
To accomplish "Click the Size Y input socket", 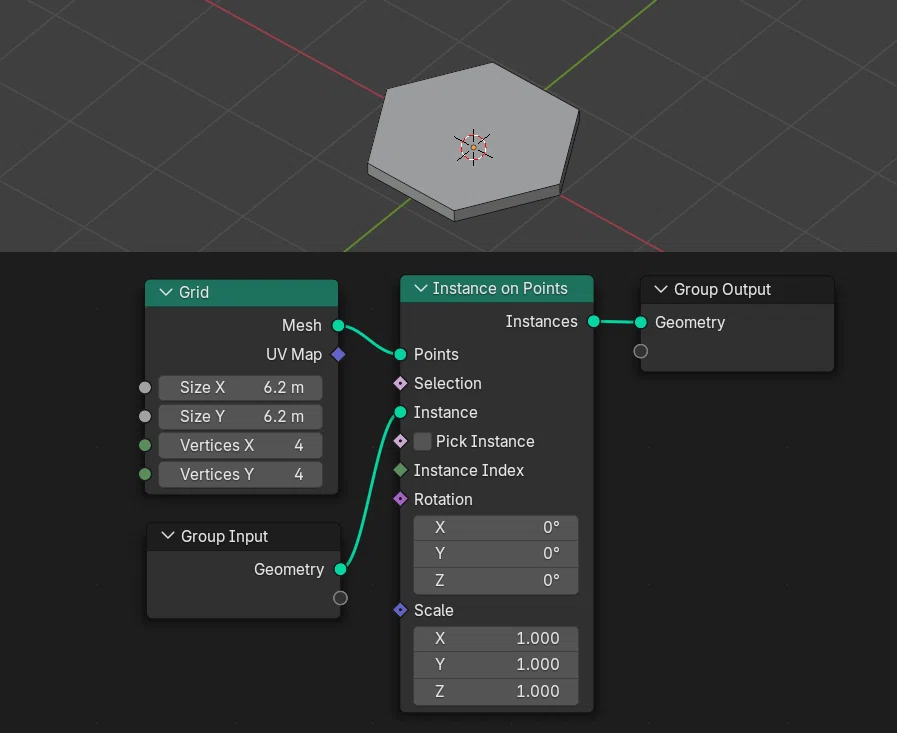I will 145,417.
